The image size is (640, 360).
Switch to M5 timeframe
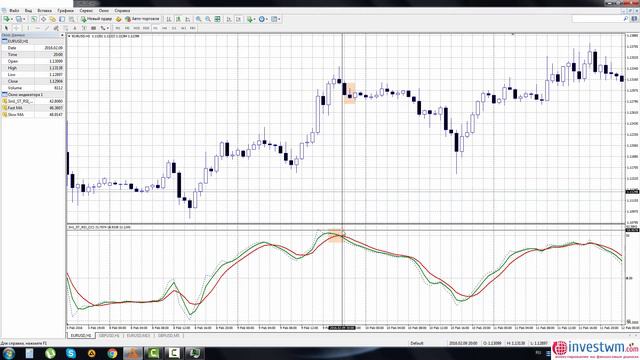point(127,28)
